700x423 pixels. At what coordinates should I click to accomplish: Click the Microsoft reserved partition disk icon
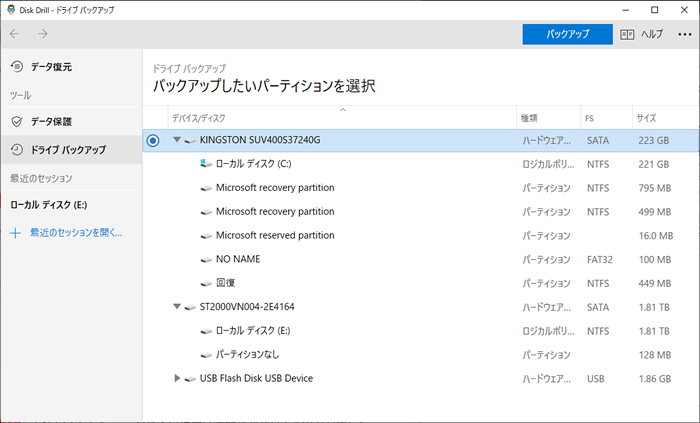206,236
